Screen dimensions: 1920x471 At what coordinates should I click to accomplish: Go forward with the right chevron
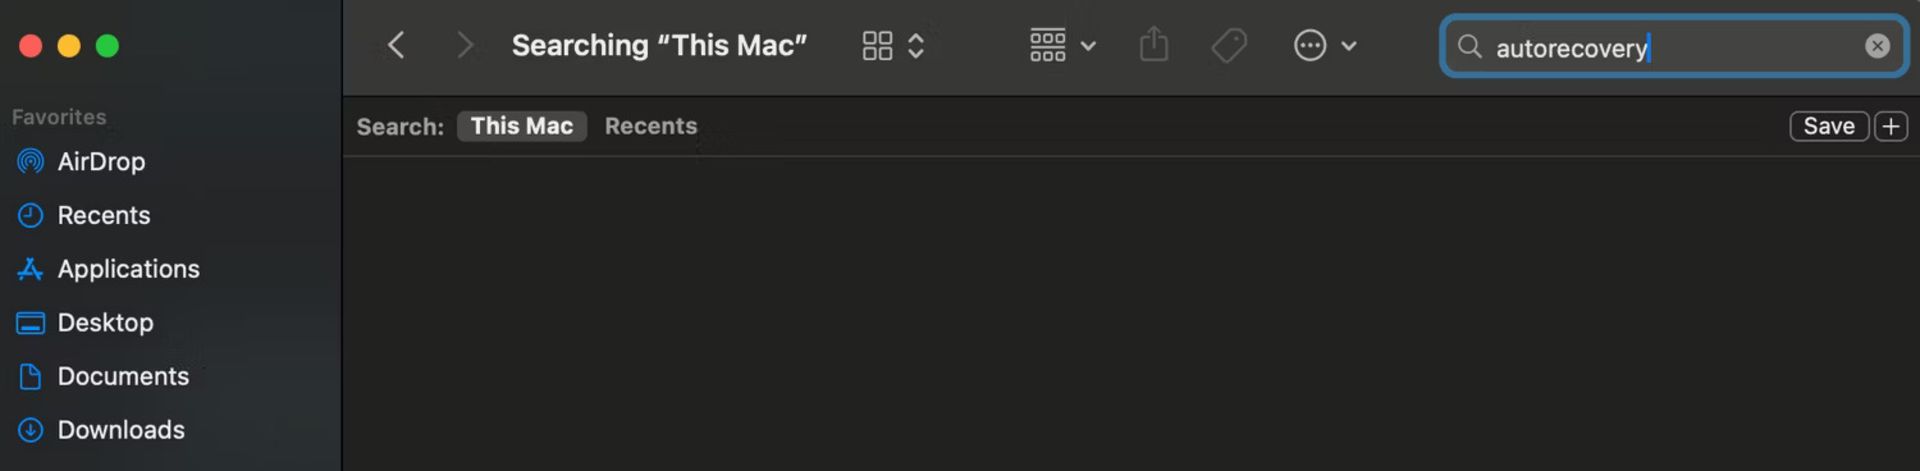464,45
